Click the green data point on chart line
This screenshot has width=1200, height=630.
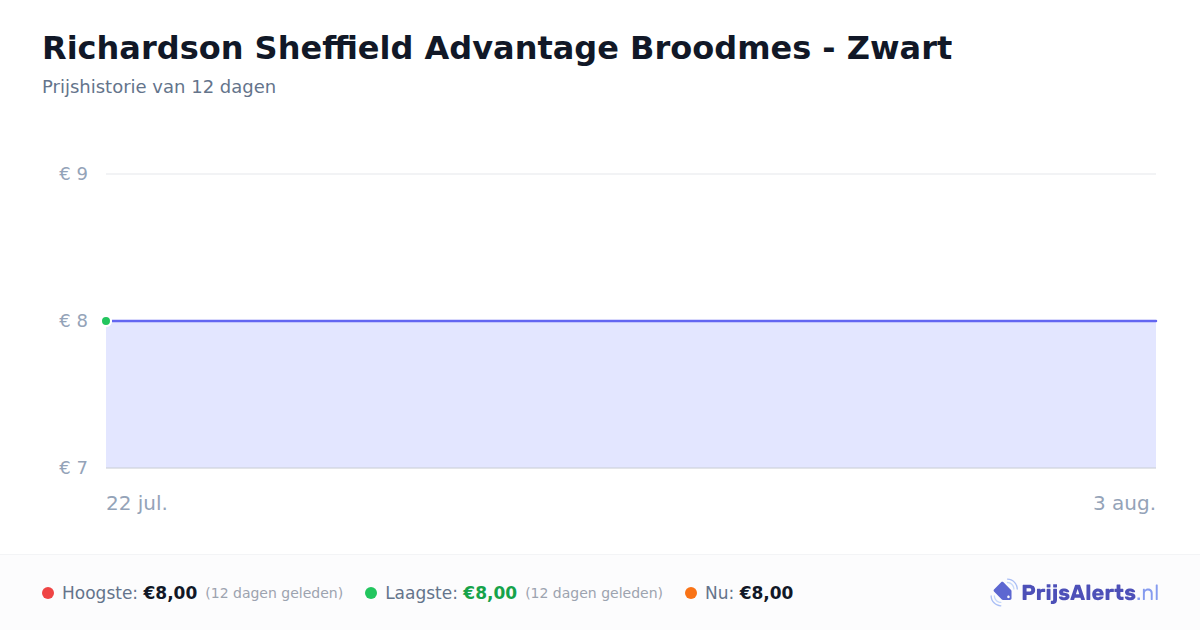coord(106,321)
